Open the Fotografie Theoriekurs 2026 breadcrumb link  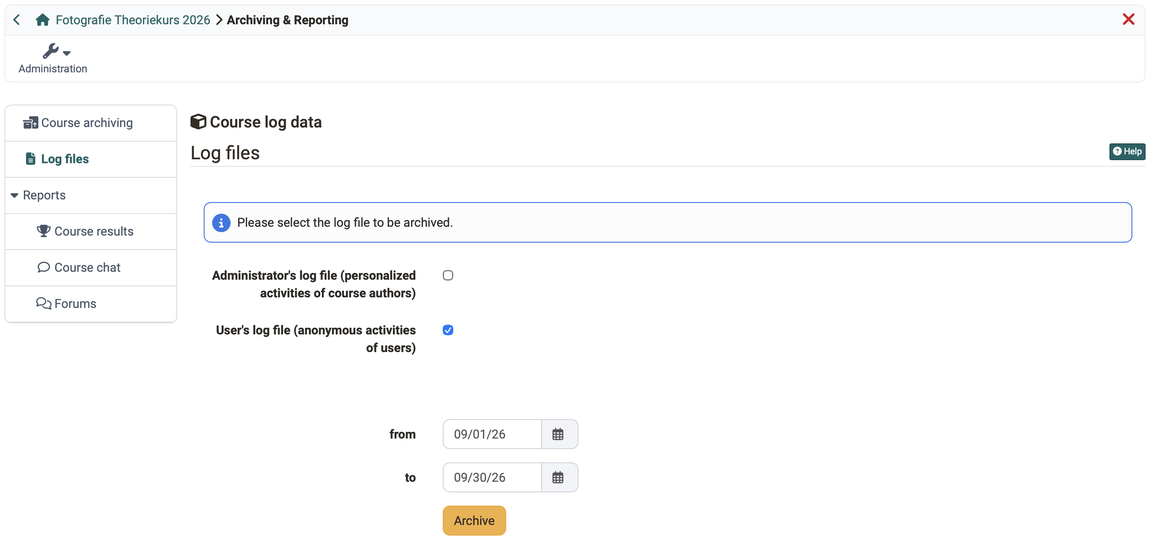tap(133, 20)
